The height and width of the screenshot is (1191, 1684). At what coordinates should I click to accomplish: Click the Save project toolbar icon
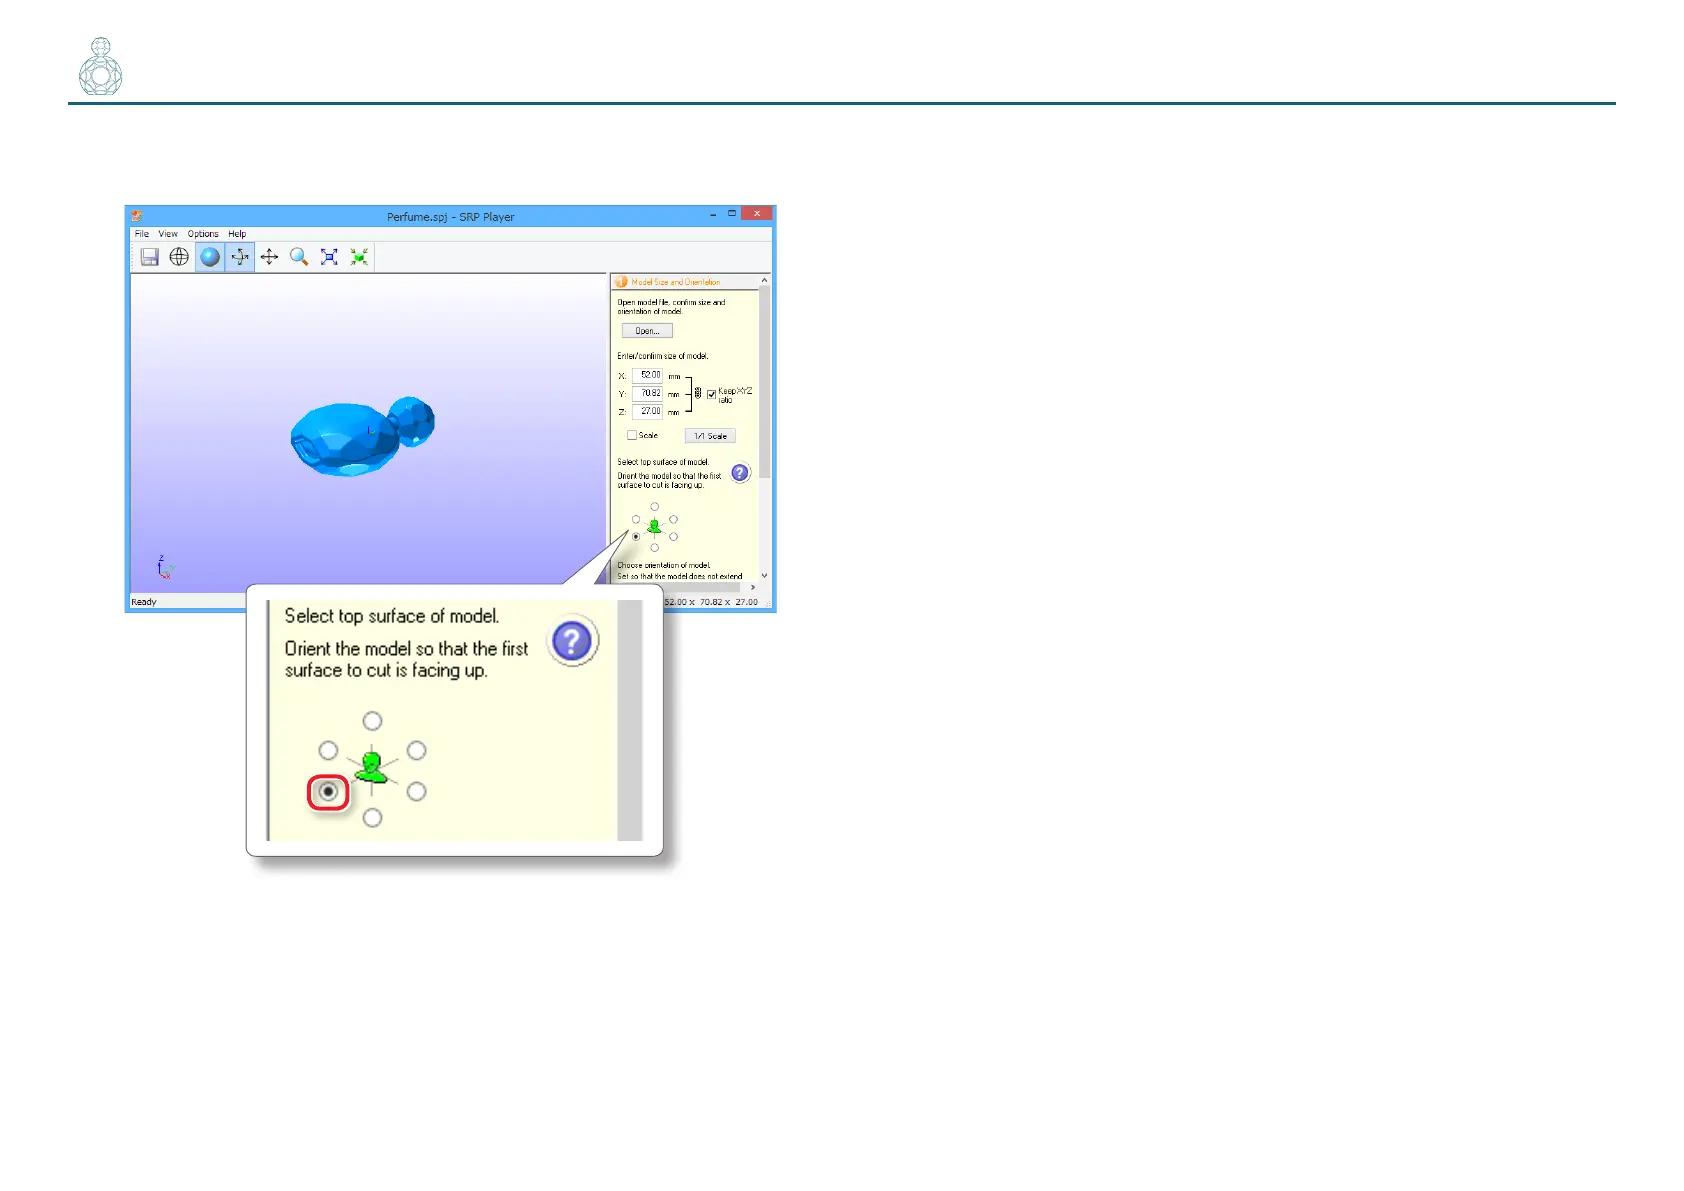pyautogui.click(x=150, y=257)
